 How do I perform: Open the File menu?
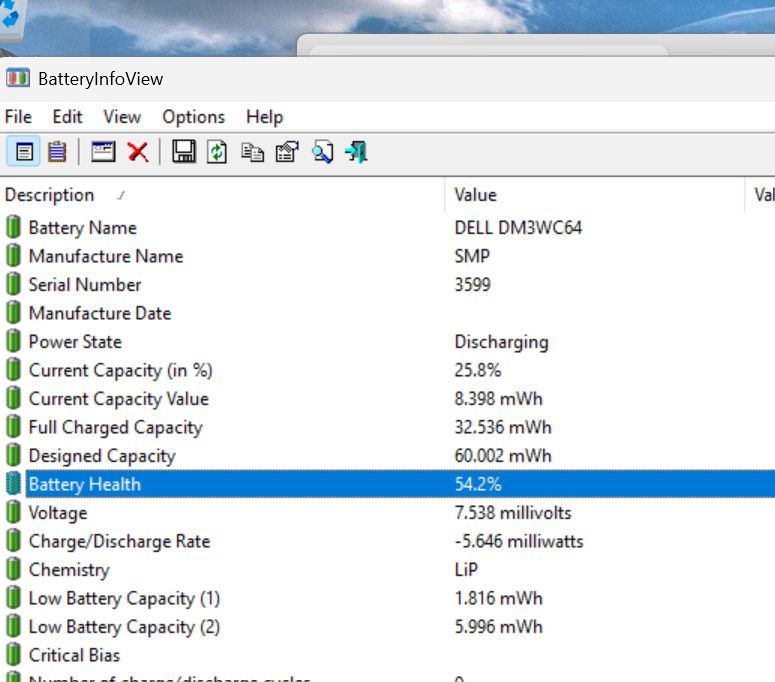[18, 117]
